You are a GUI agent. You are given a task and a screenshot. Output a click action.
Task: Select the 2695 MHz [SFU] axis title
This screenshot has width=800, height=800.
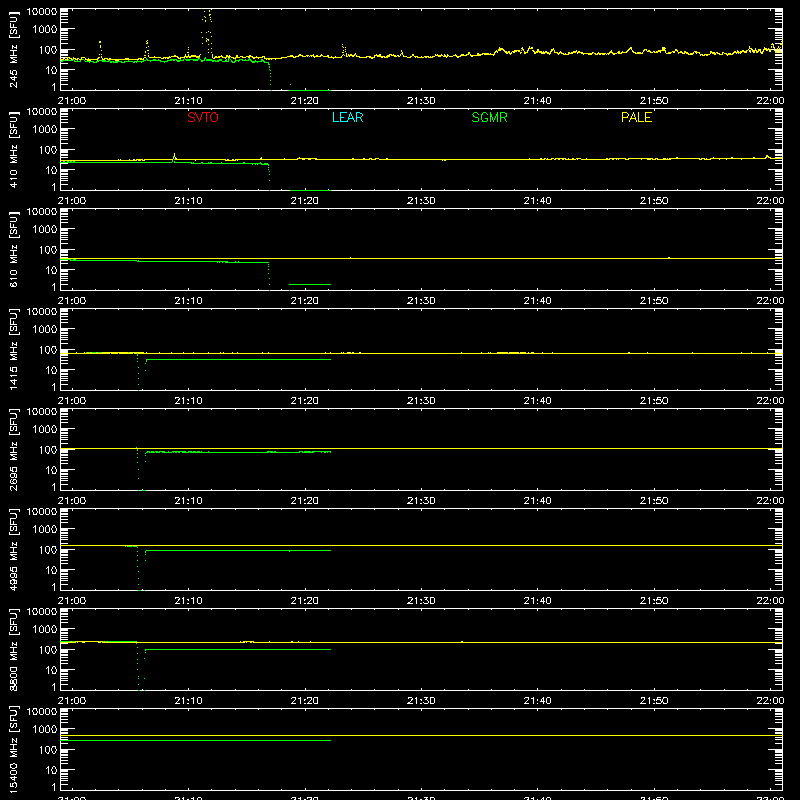click(x=14, y=449)
